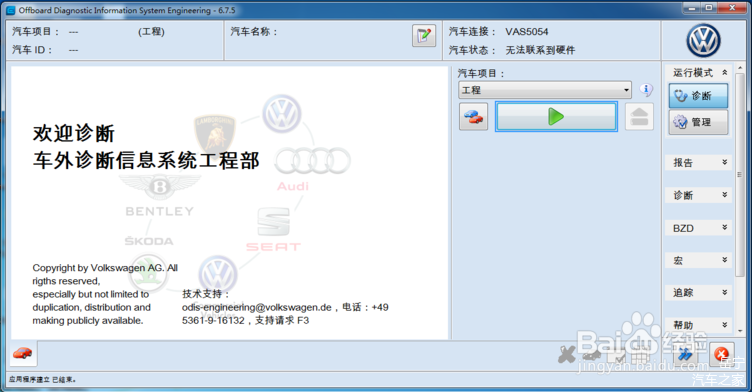Click the red car icon in bottom bar
Viewport: 752px width, 392px height.
[23, 354]
